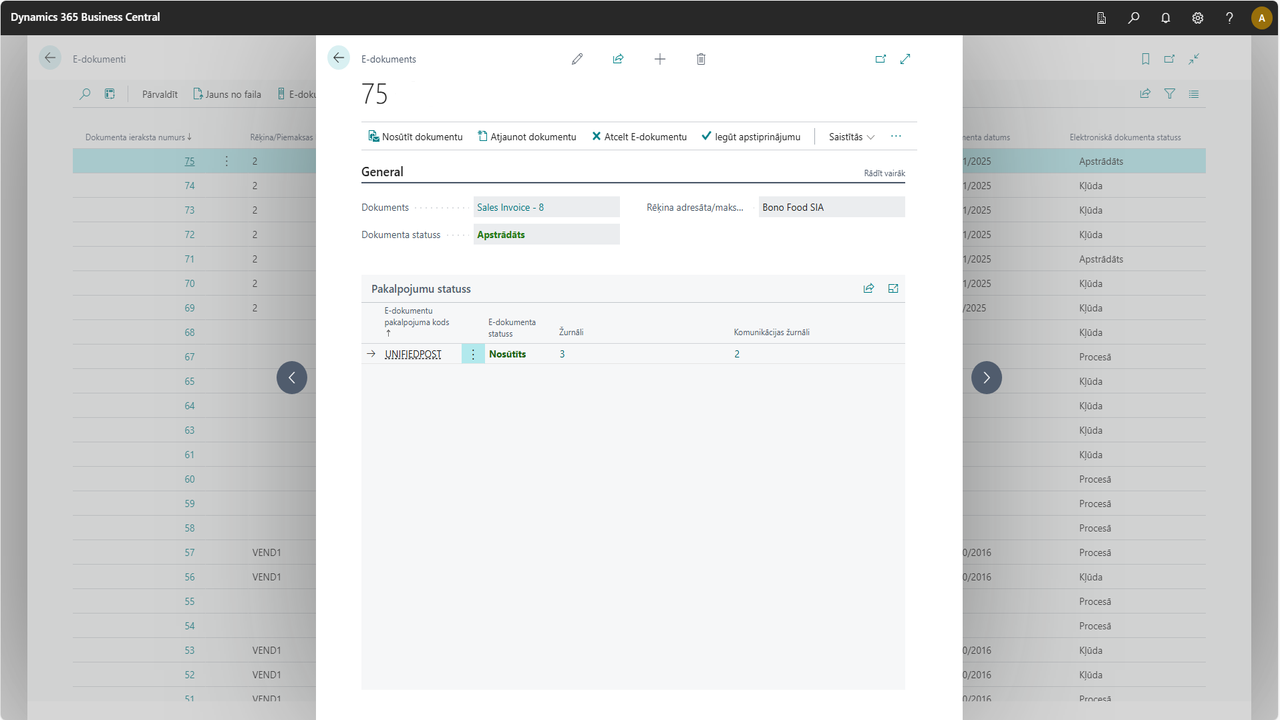Image resolution: width=1280 pixels, height=720 pixels.
Task: Click the pencil edit icon
Action: pos(577,59)
